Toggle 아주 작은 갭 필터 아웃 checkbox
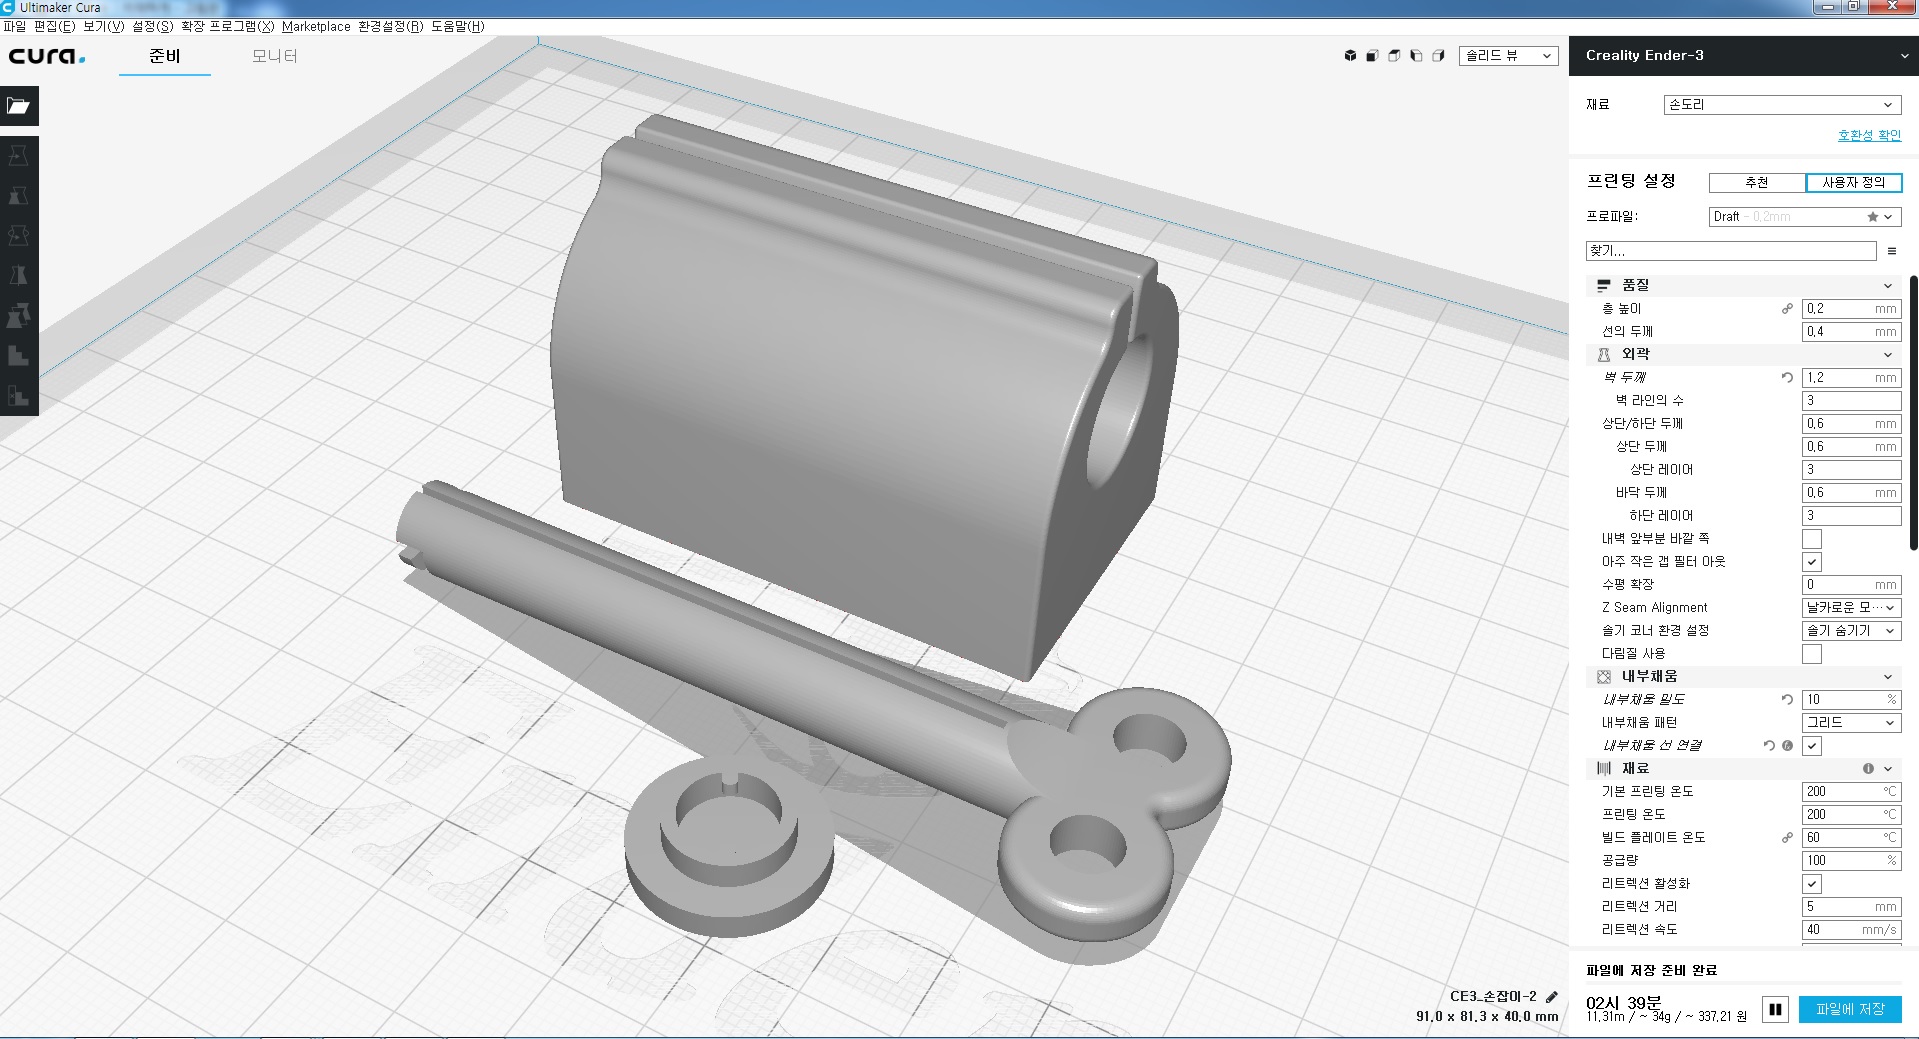 (1811, 562)
